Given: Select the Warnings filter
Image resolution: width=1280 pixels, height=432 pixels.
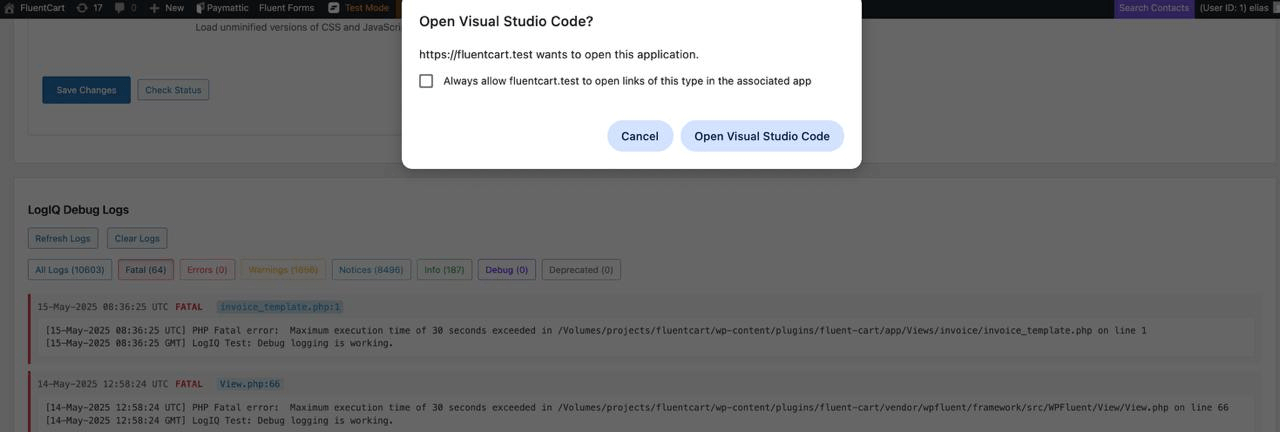Looking at the screenshot, I should click(283, 269).
